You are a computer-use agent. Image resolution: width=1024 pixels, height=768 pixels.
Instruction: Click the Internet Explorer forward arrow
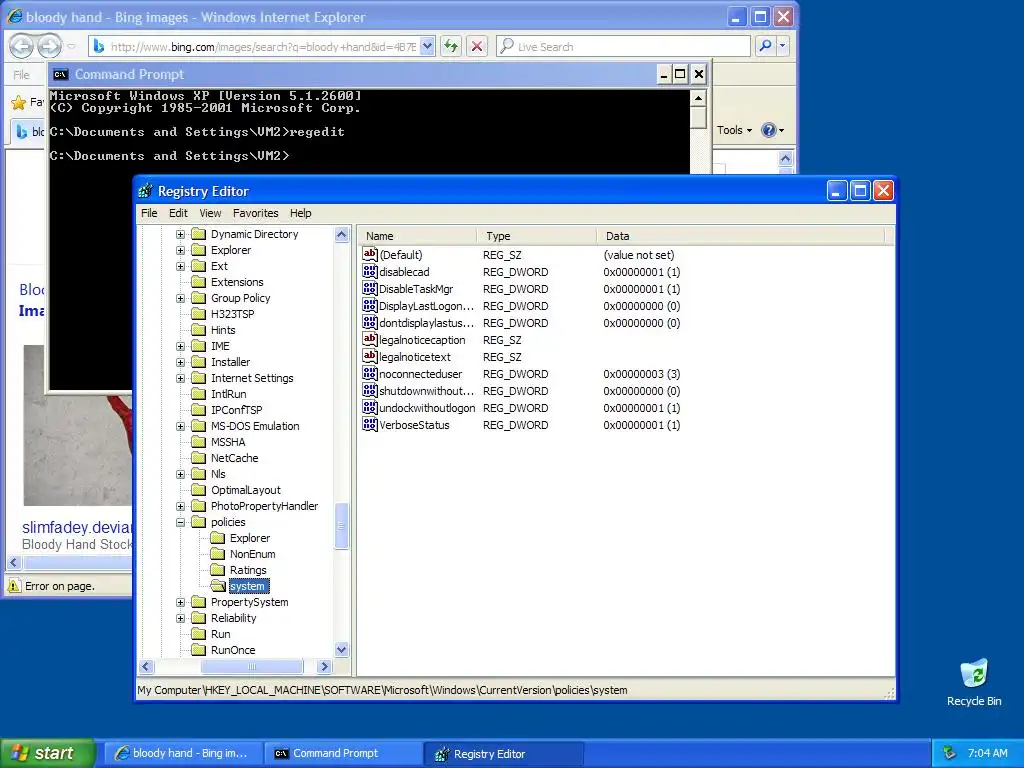pos(49,46)
